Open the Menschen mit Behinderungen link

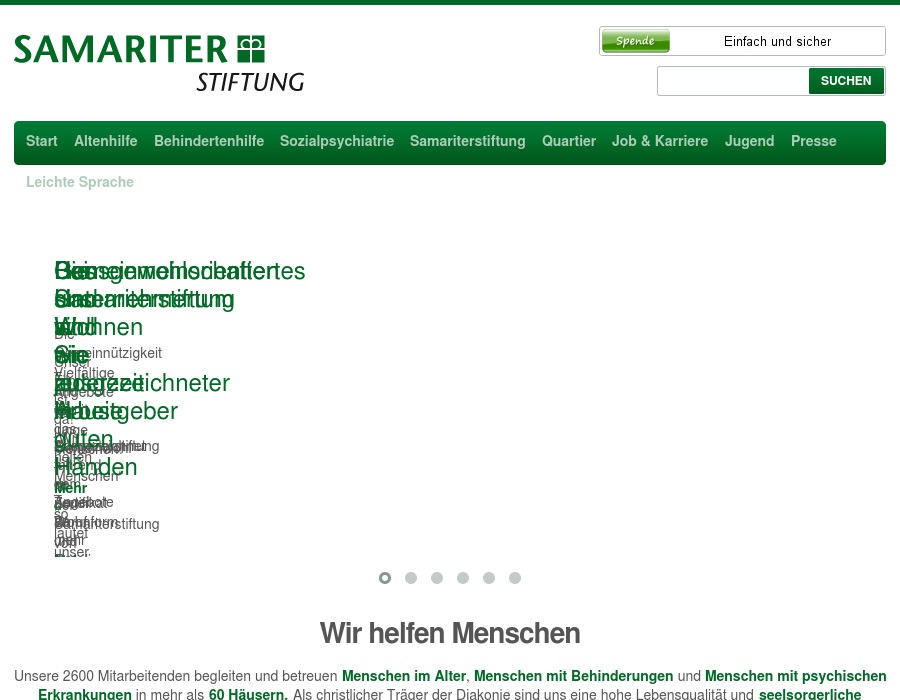(x=573, y=676)
